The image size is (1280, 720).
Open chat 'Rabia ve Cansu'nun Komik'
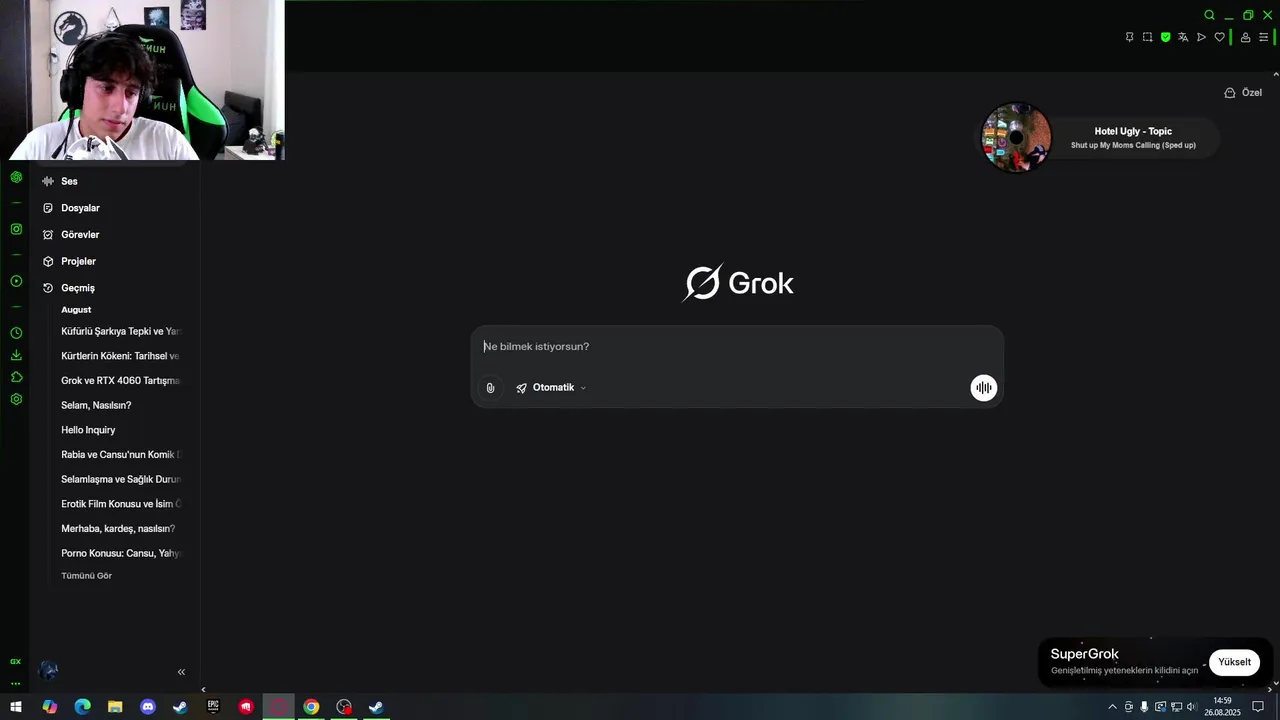(x=121, y=454)
